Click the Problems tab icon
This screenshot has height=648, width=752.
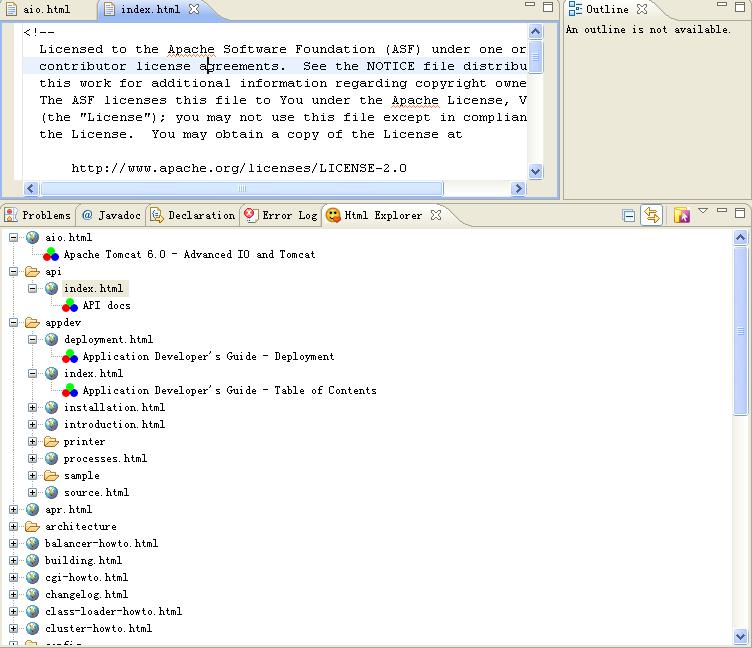click(11, 215)
